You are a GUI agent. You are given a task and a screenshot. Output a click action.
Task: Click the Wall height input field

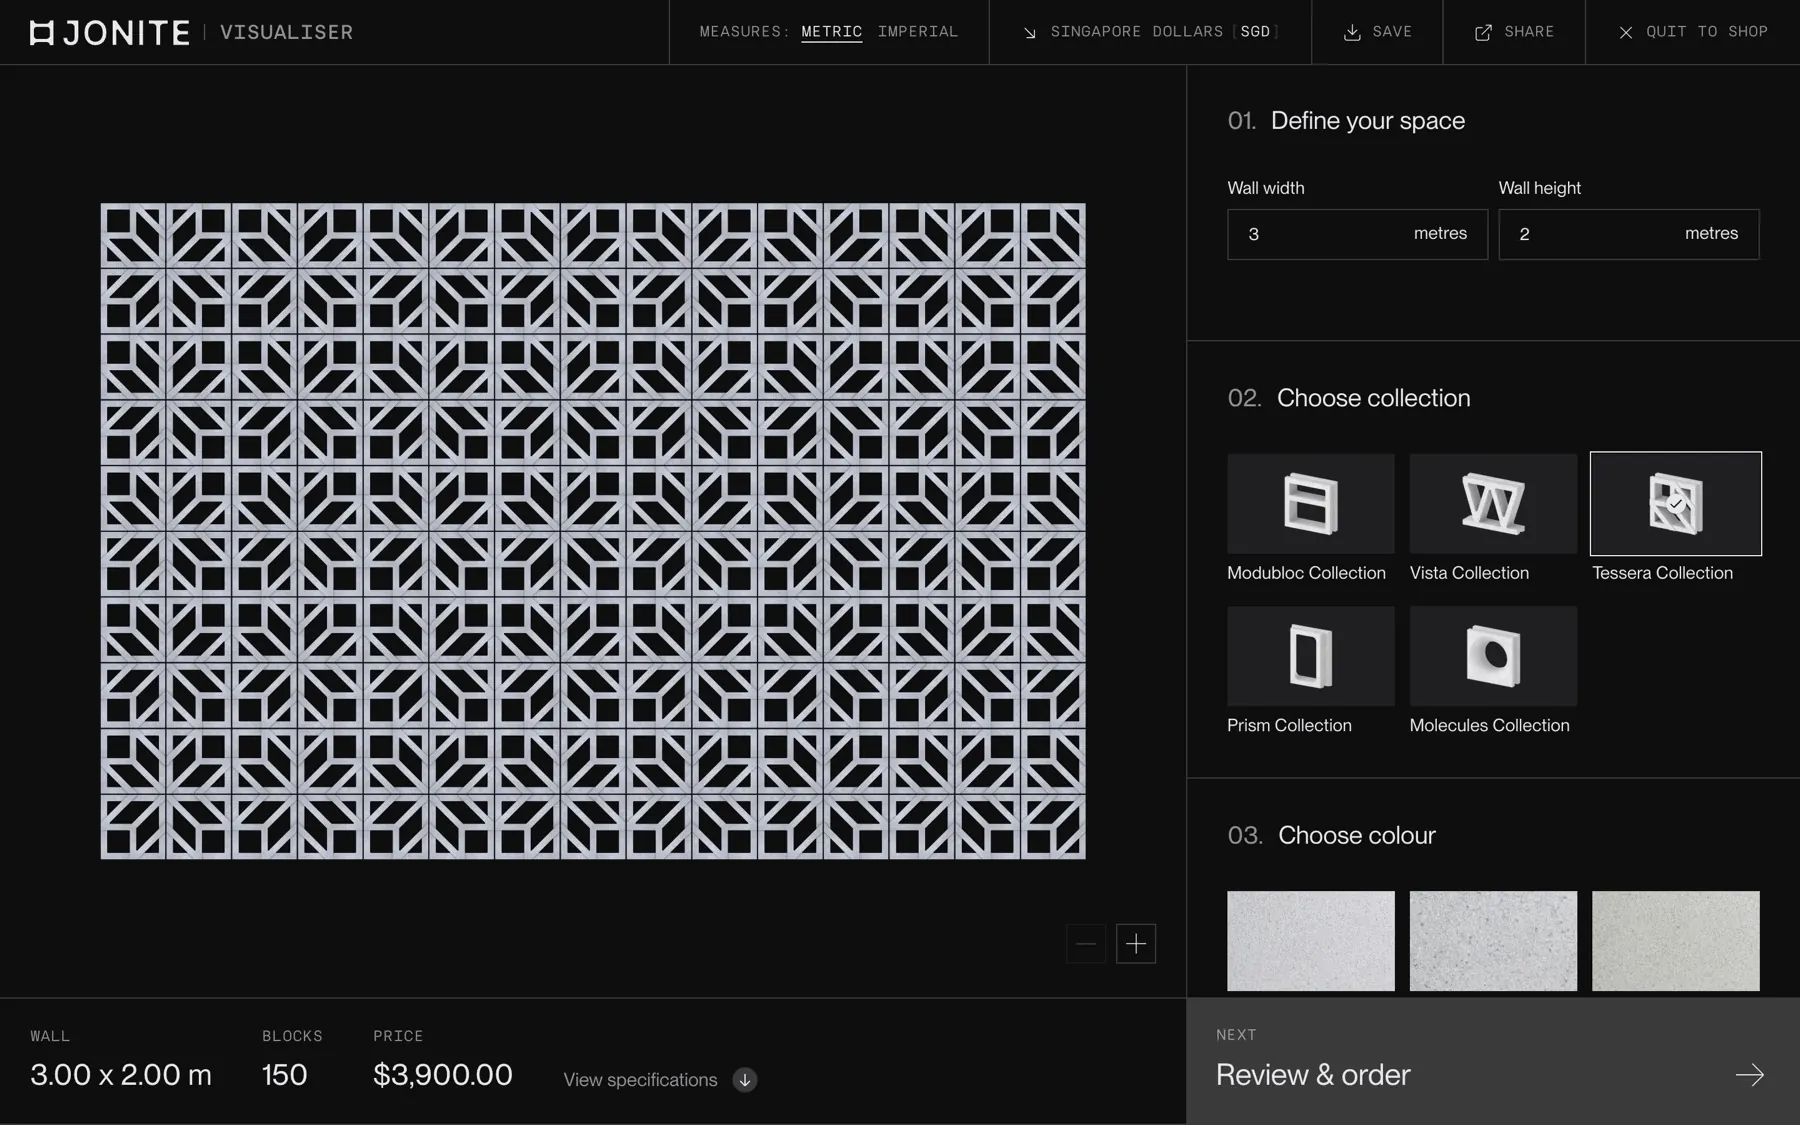pyautogui.click(x=1629, y=234)
